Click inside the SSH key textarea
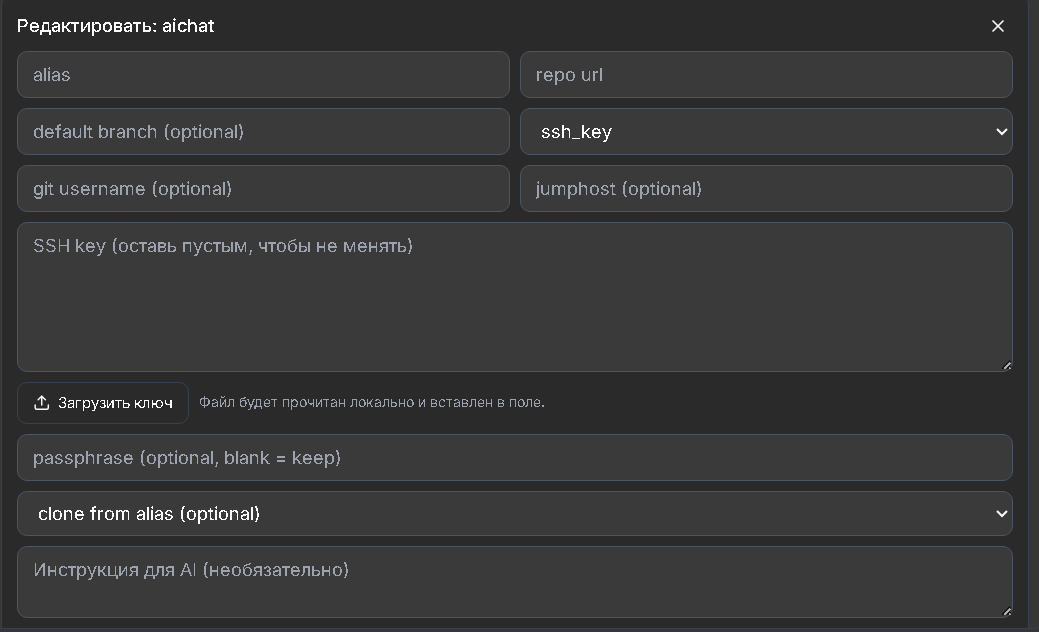This screenshot has width=1039, height=632. pos(515,297)
